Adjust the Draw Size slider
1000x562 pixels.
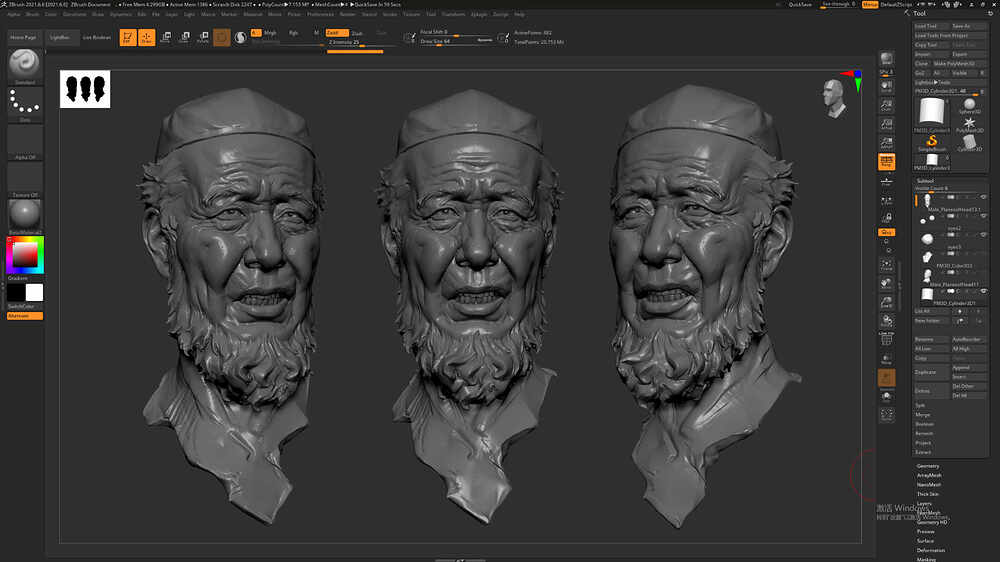tap(457, 41)
